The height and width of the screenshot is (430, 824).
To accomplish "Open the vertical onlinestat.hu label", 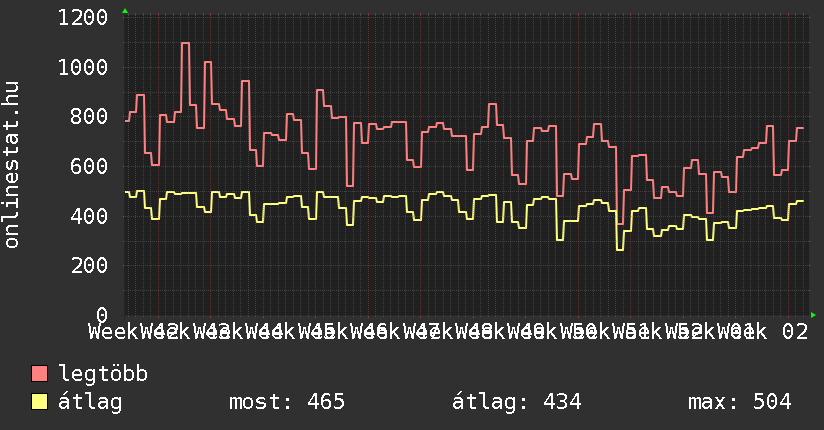I will tap(13, 166).
